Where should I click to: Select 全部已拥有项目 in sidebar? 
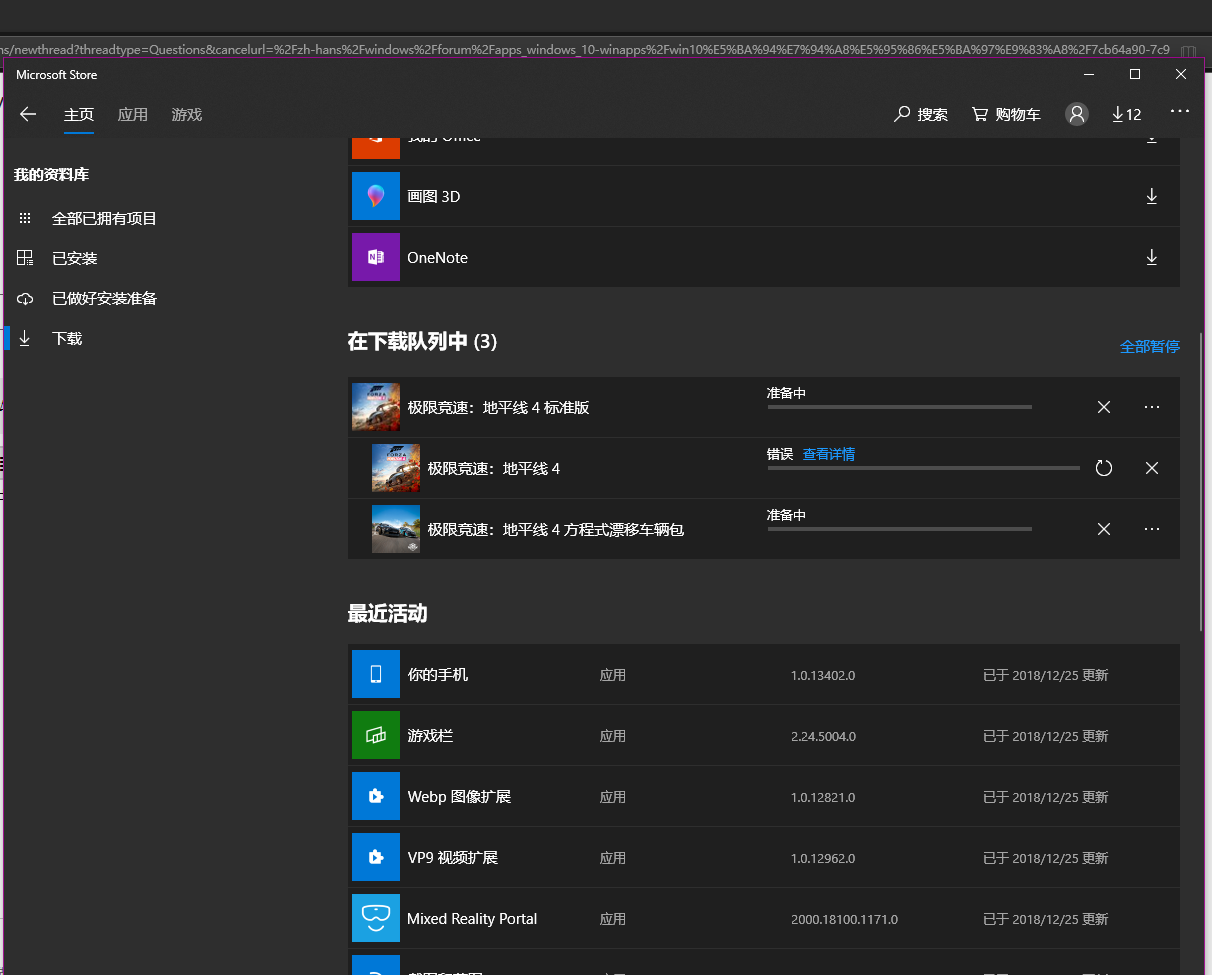tap(104, 218)
